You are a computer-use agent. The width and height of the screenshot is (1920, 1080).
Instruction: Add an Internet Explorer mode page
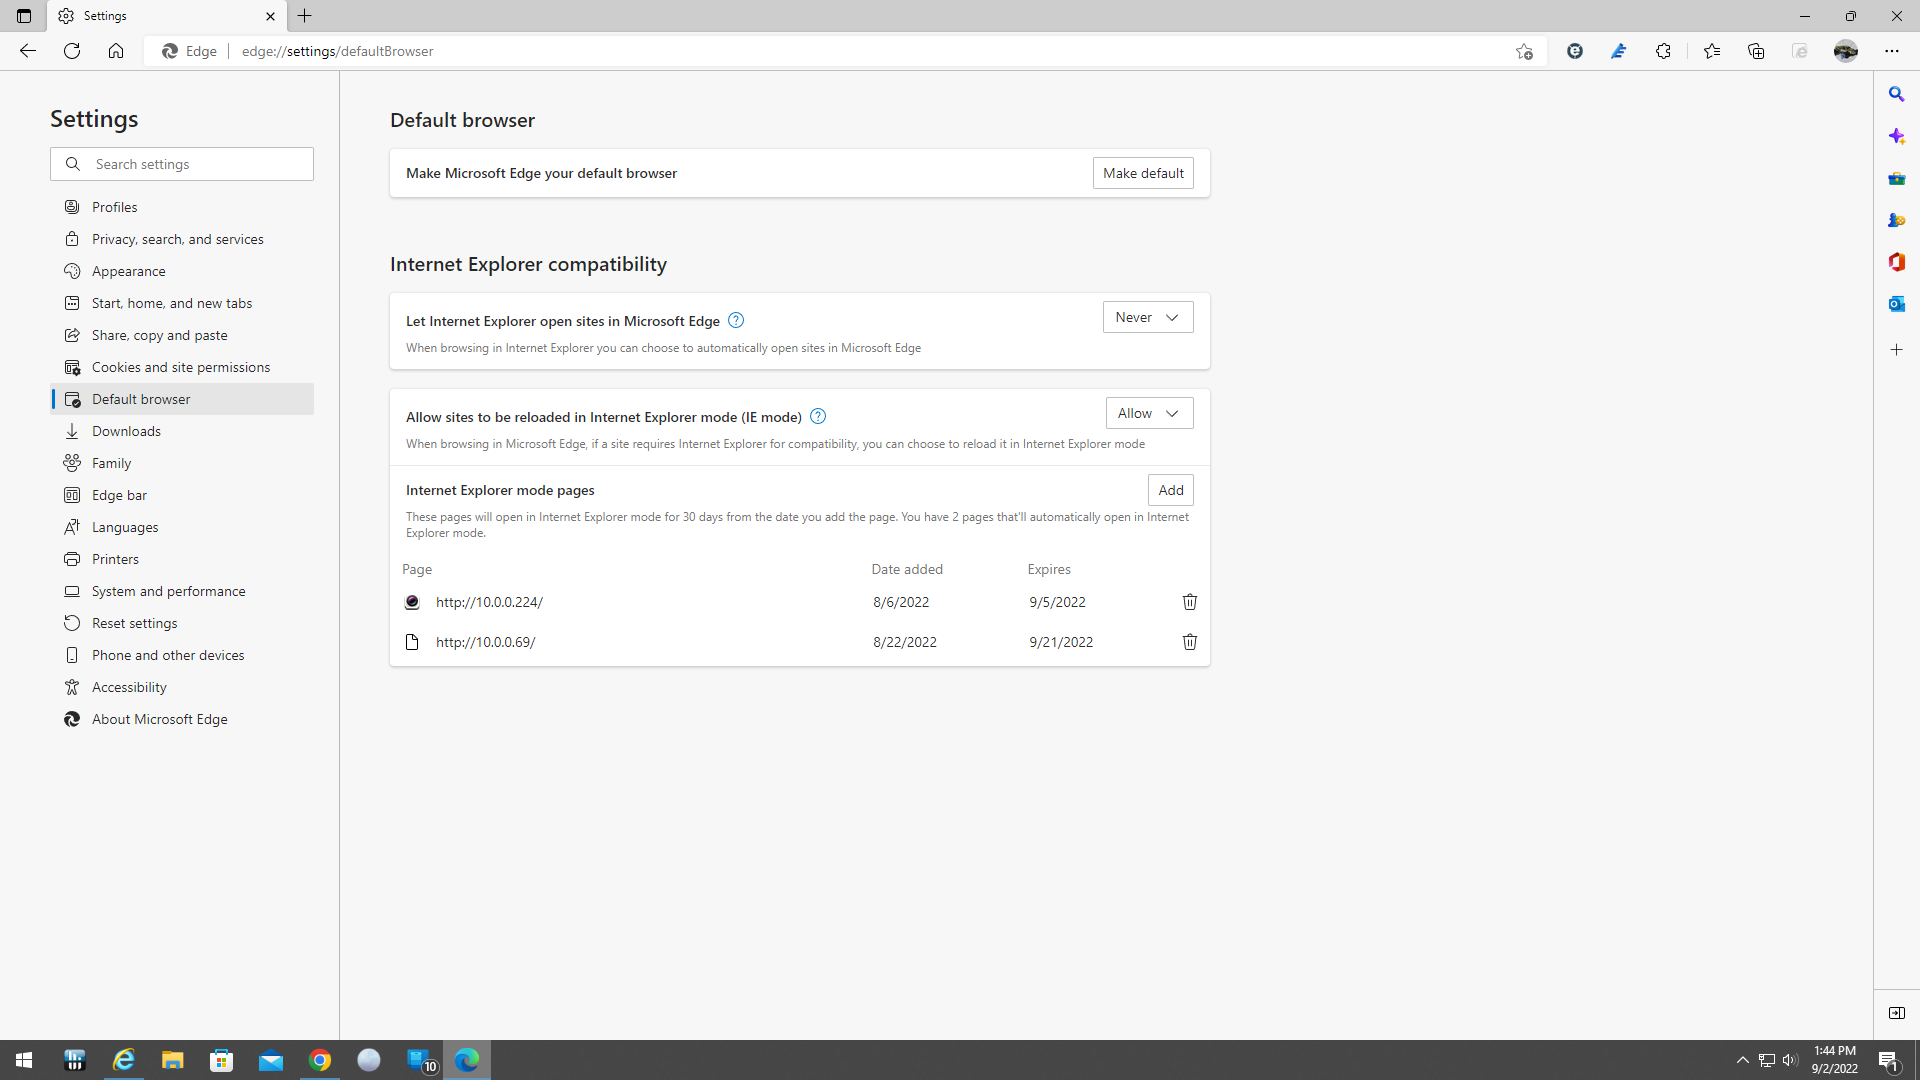point(1171,490)
